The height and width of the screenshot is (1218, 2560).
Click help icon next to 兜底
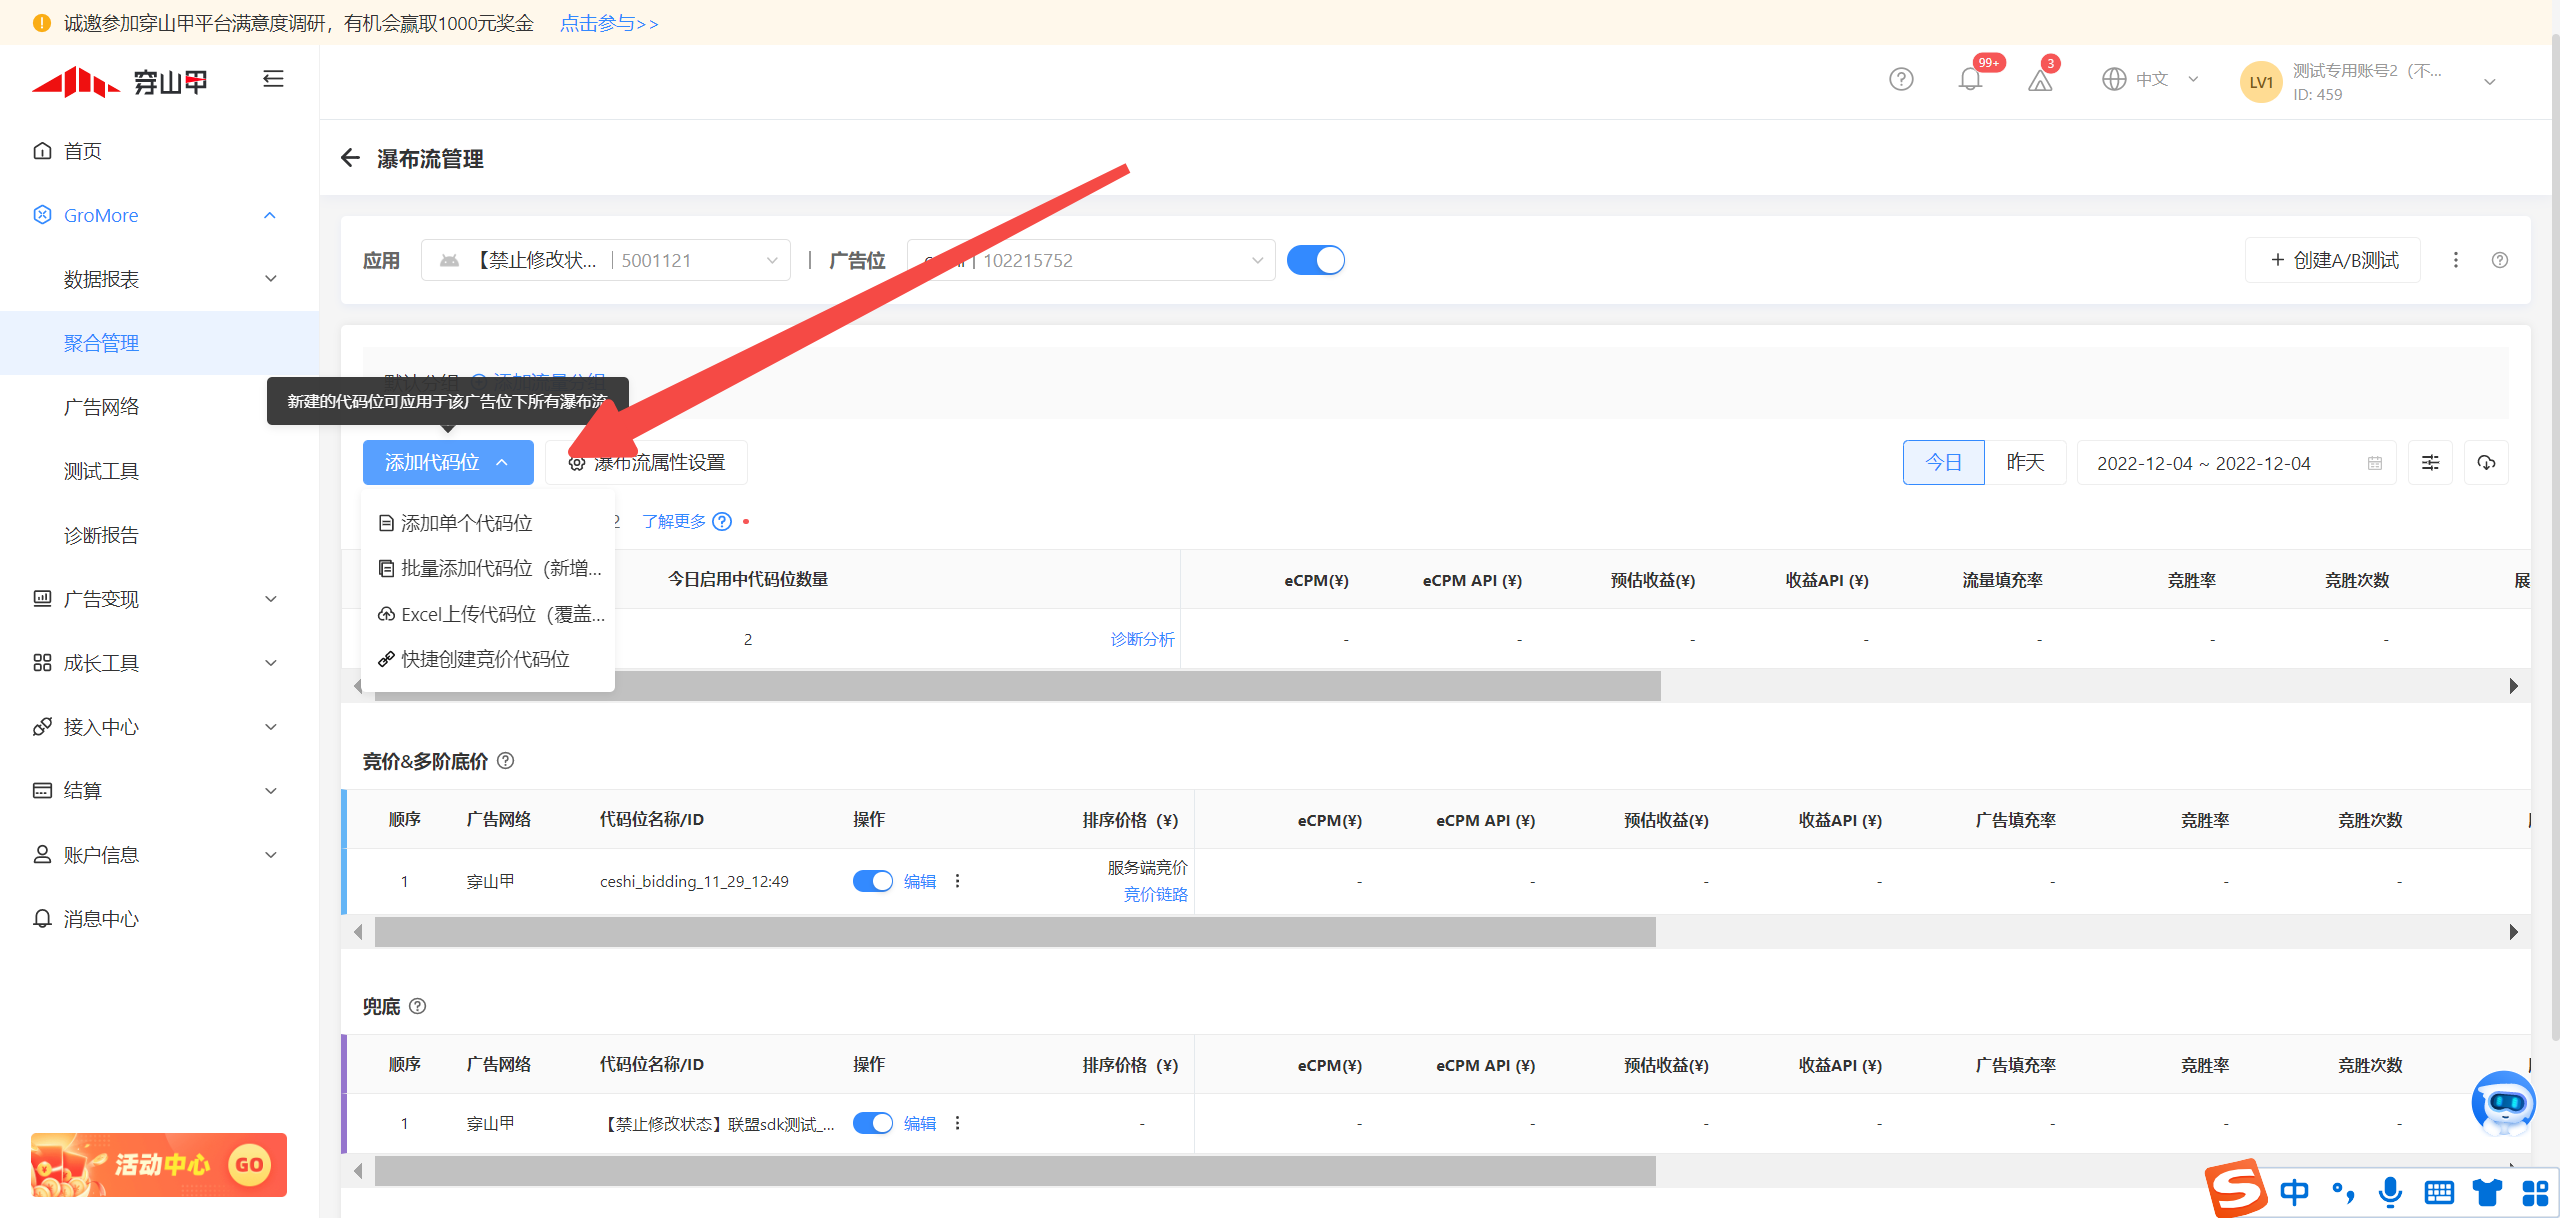coord(418,1006)
